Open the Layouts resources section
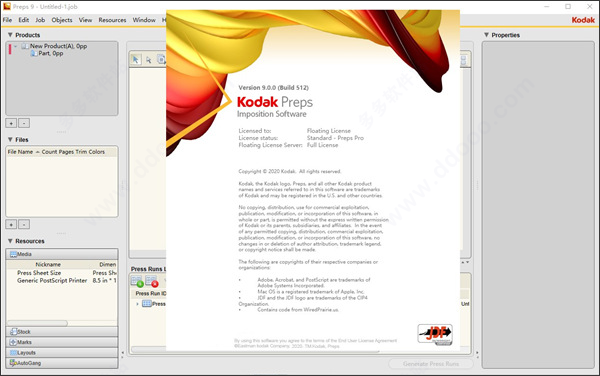The image size is (600, 376). point(62,353)
